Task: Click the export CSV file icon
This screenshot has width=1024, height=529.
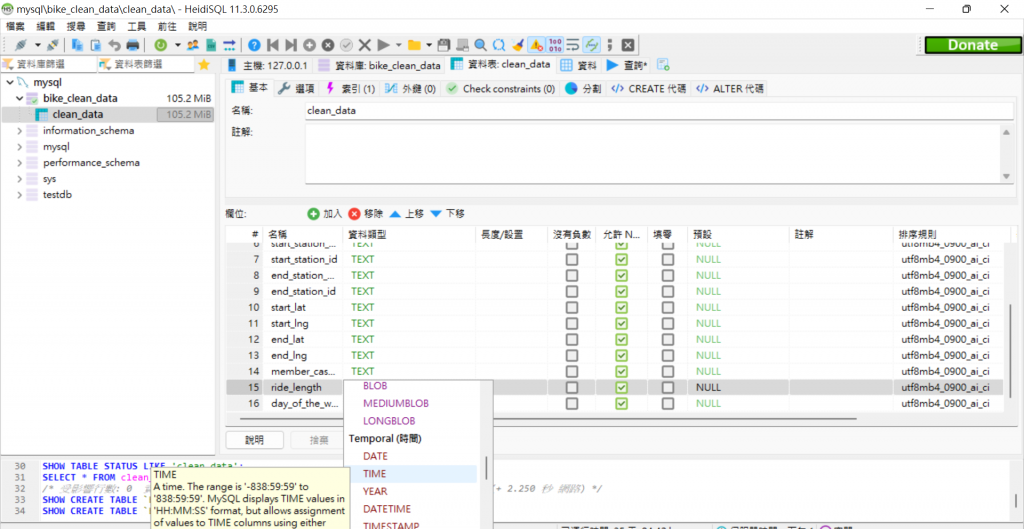Action: click(211, 45)
